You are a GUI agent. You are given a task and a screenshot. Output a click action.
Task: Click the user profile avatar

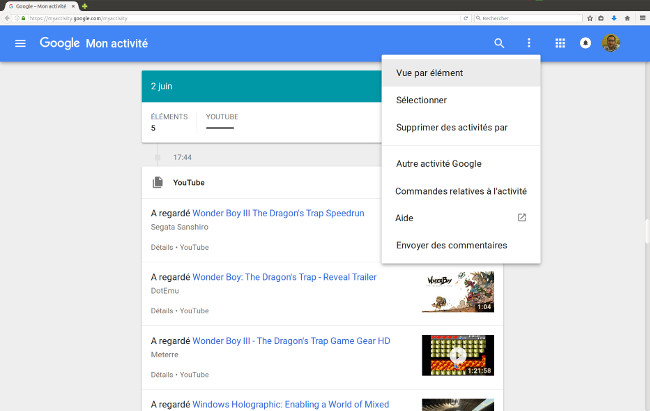tap(611, 43)
